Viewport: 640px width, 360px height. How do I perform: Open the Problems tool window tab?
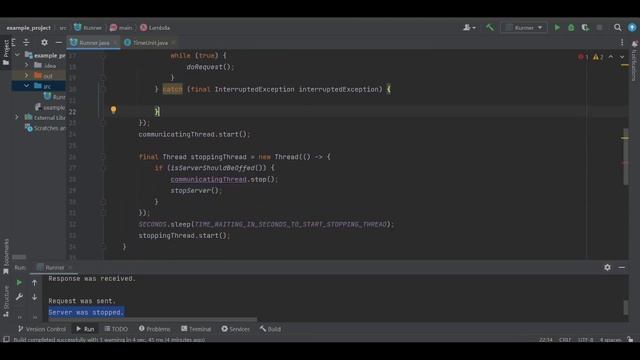tap(154, 329)
